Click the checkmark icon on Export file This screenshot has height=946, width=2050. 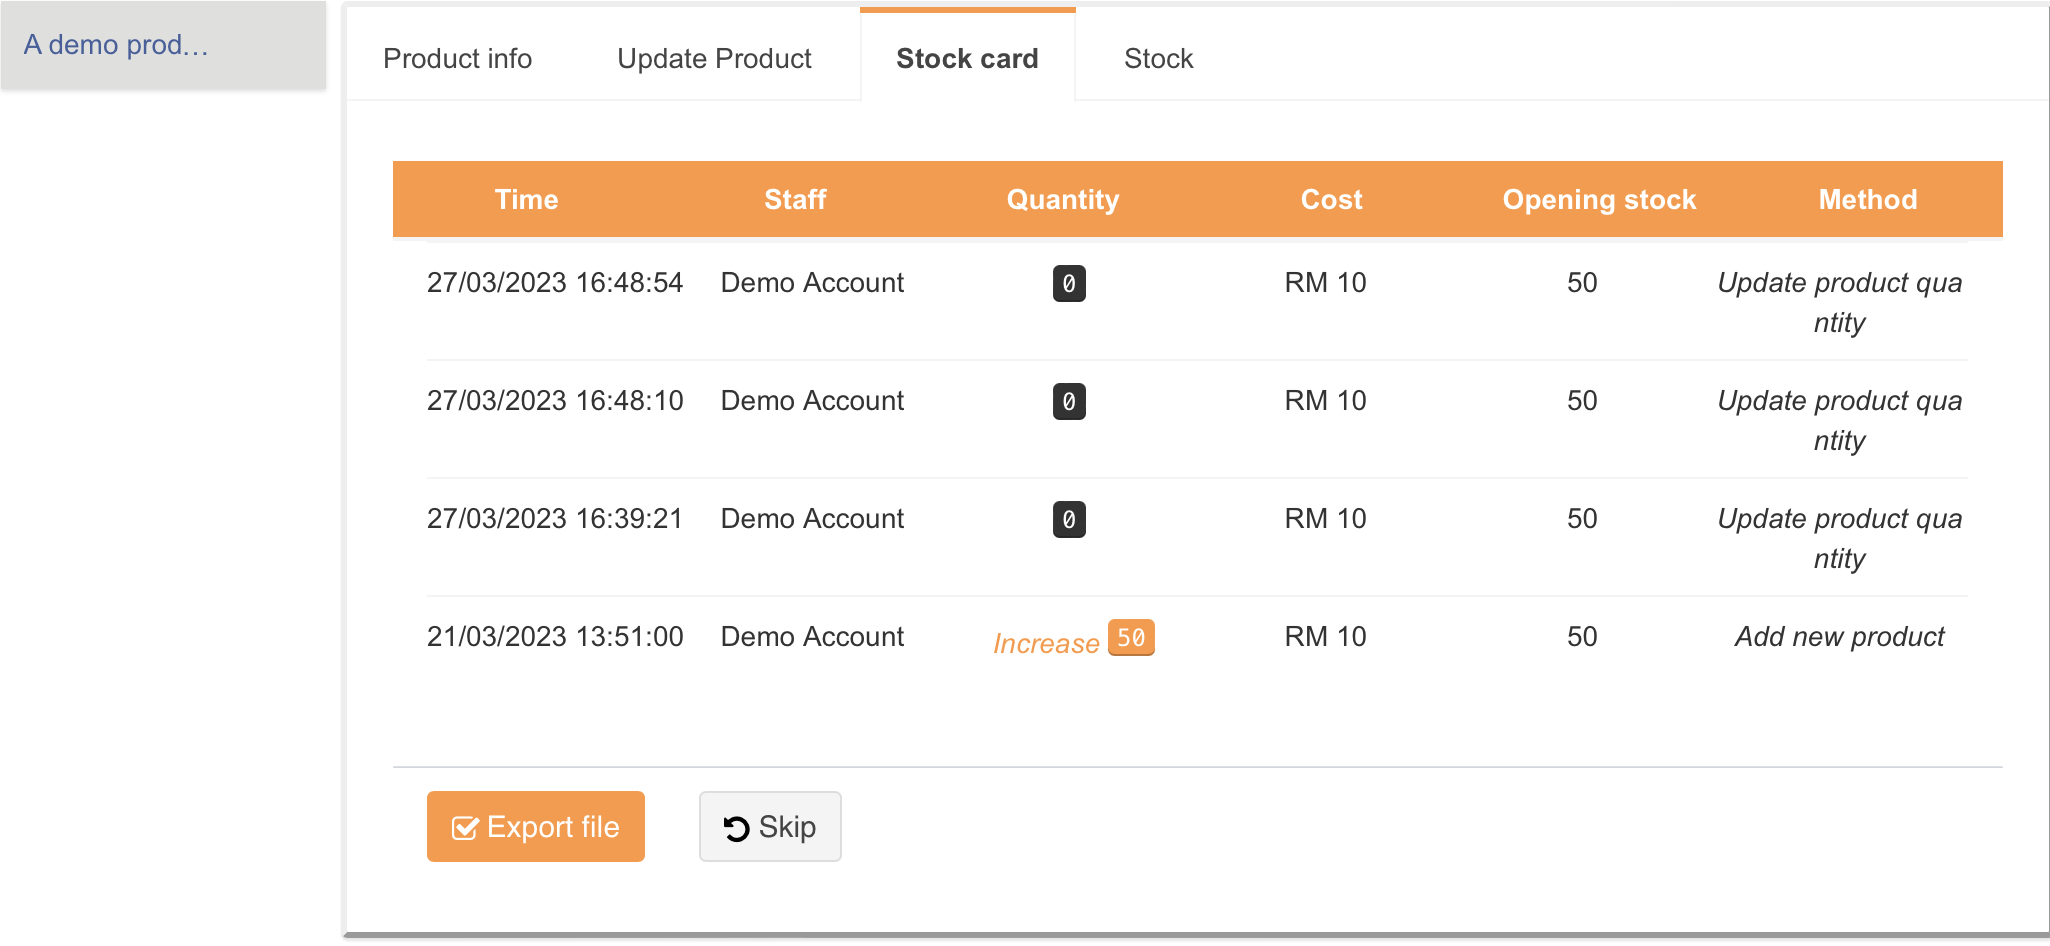[x=465, y=828]
